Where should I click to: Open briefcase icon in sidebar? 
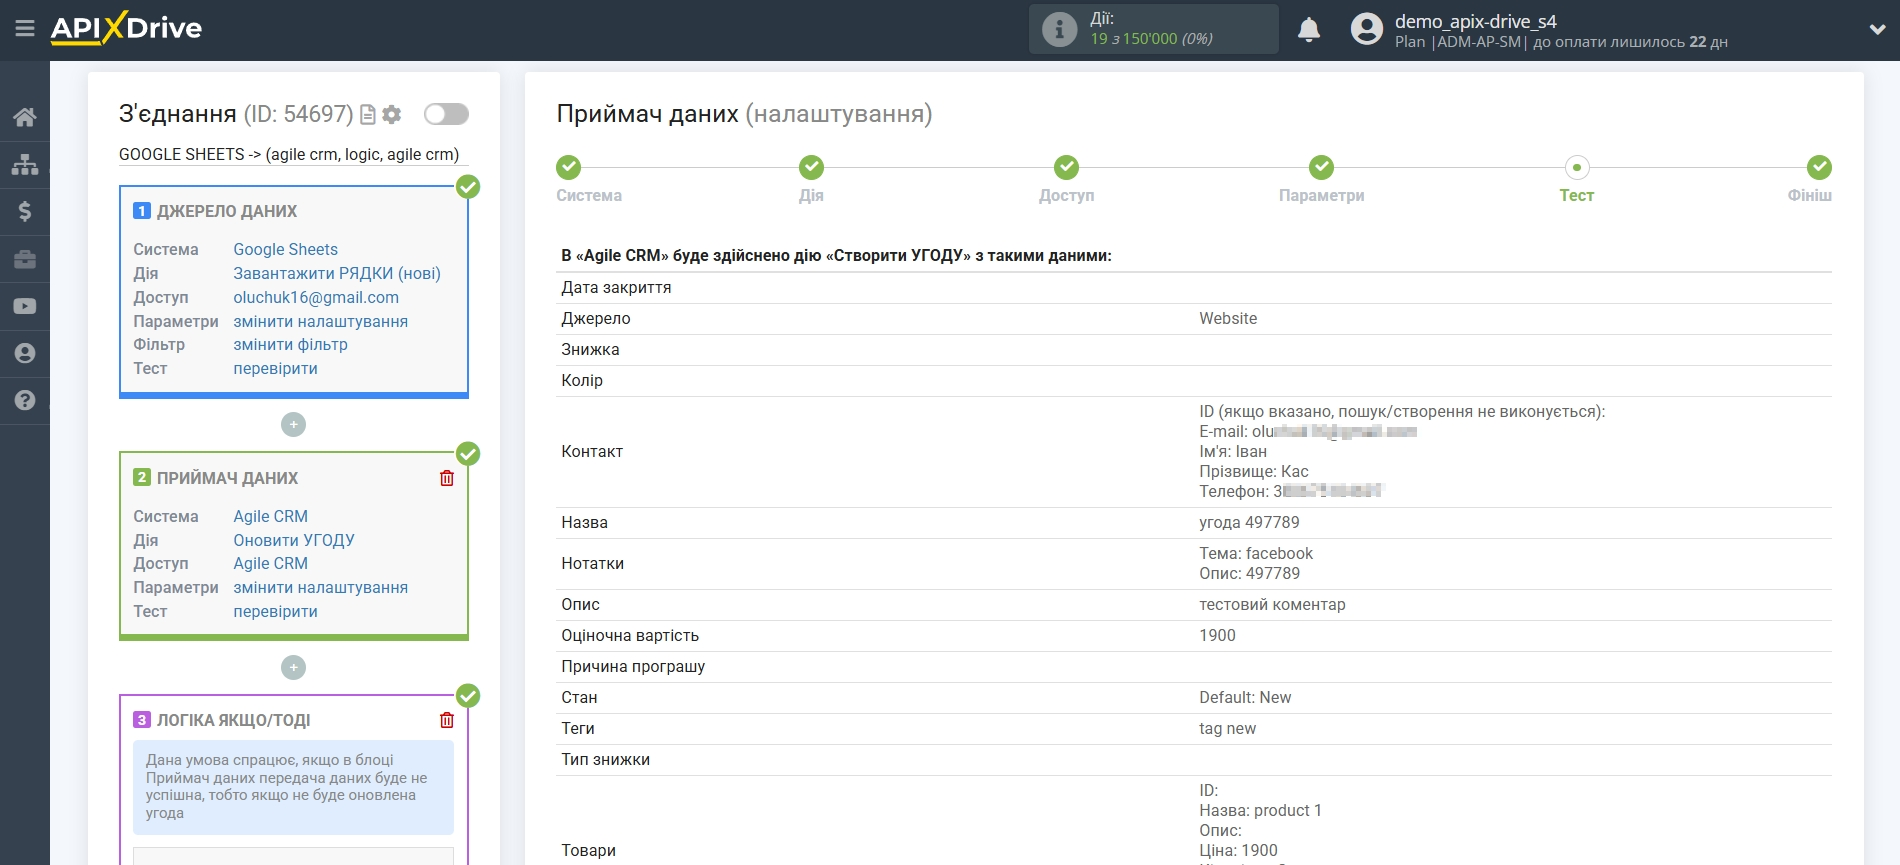pyautogui.click(x=25, y=259)
